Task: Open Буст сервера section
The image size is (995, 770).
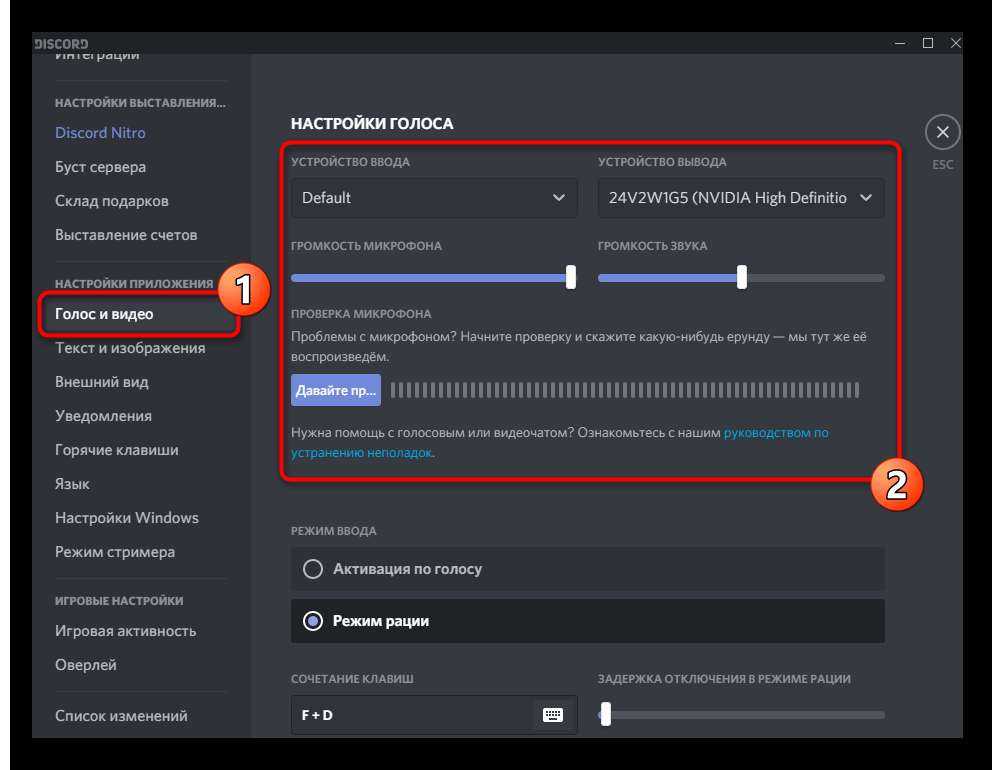Action: [x=100, y=167]
